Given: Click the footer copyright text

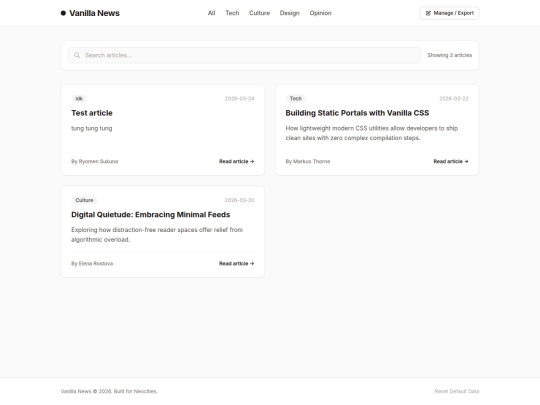Looking at the screenshot, I should tap(109, 391).
